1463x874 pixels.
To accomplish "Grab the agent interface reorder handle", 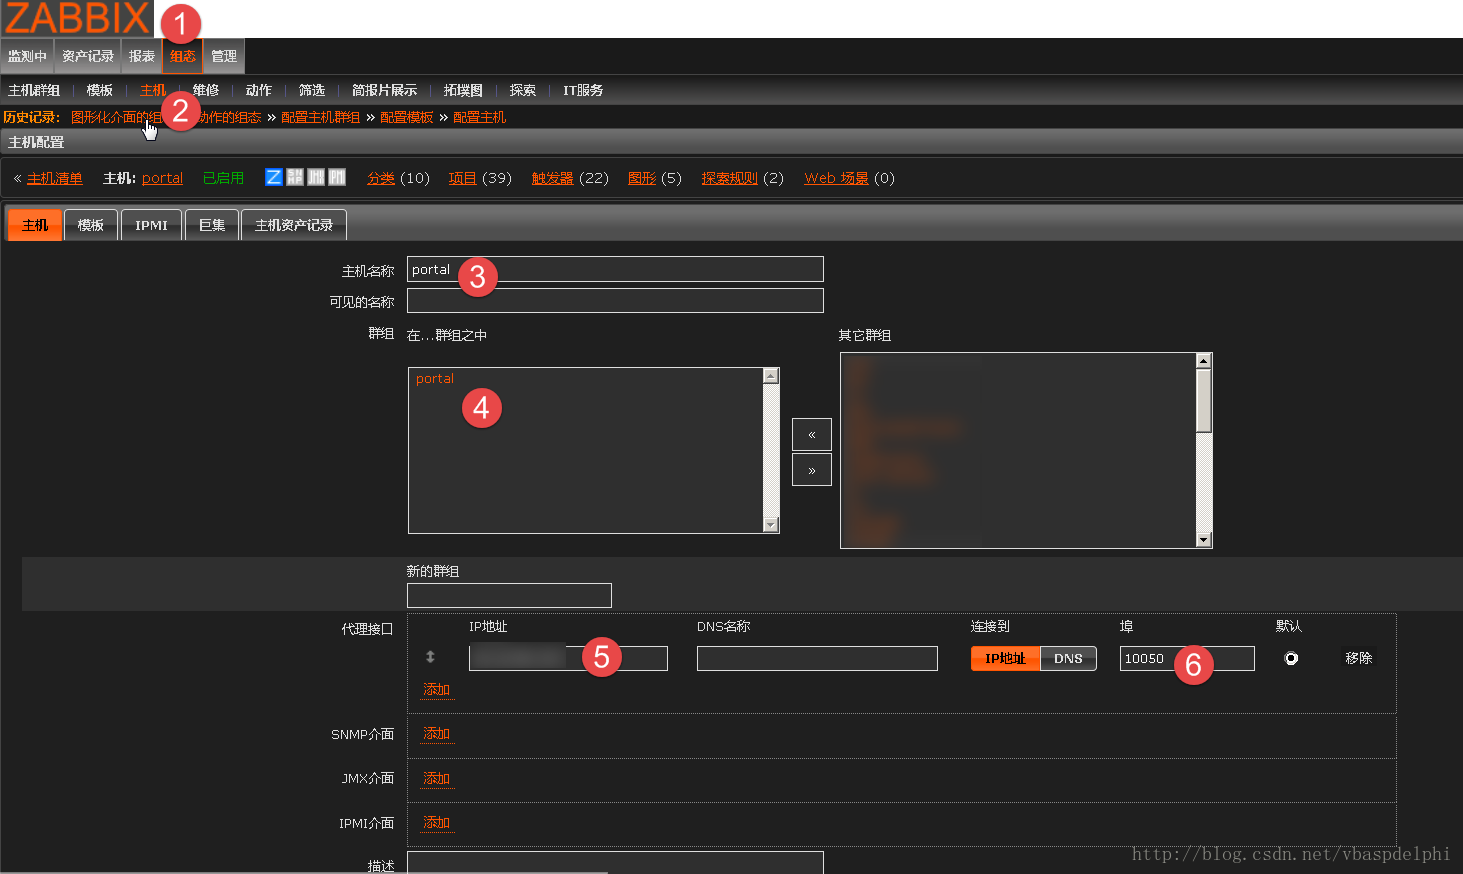I will click(x=430, y=657).
